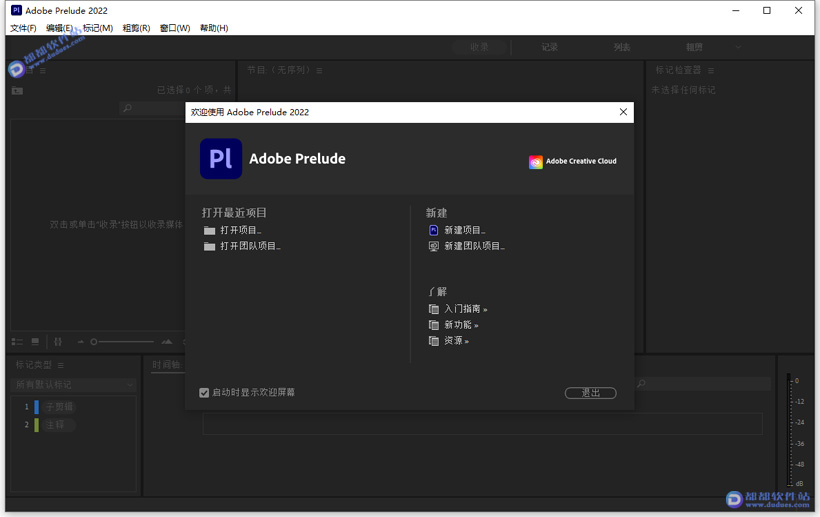Click the timeline search field
This screenshot has width=820, height=517.
(x=702, y=384)
